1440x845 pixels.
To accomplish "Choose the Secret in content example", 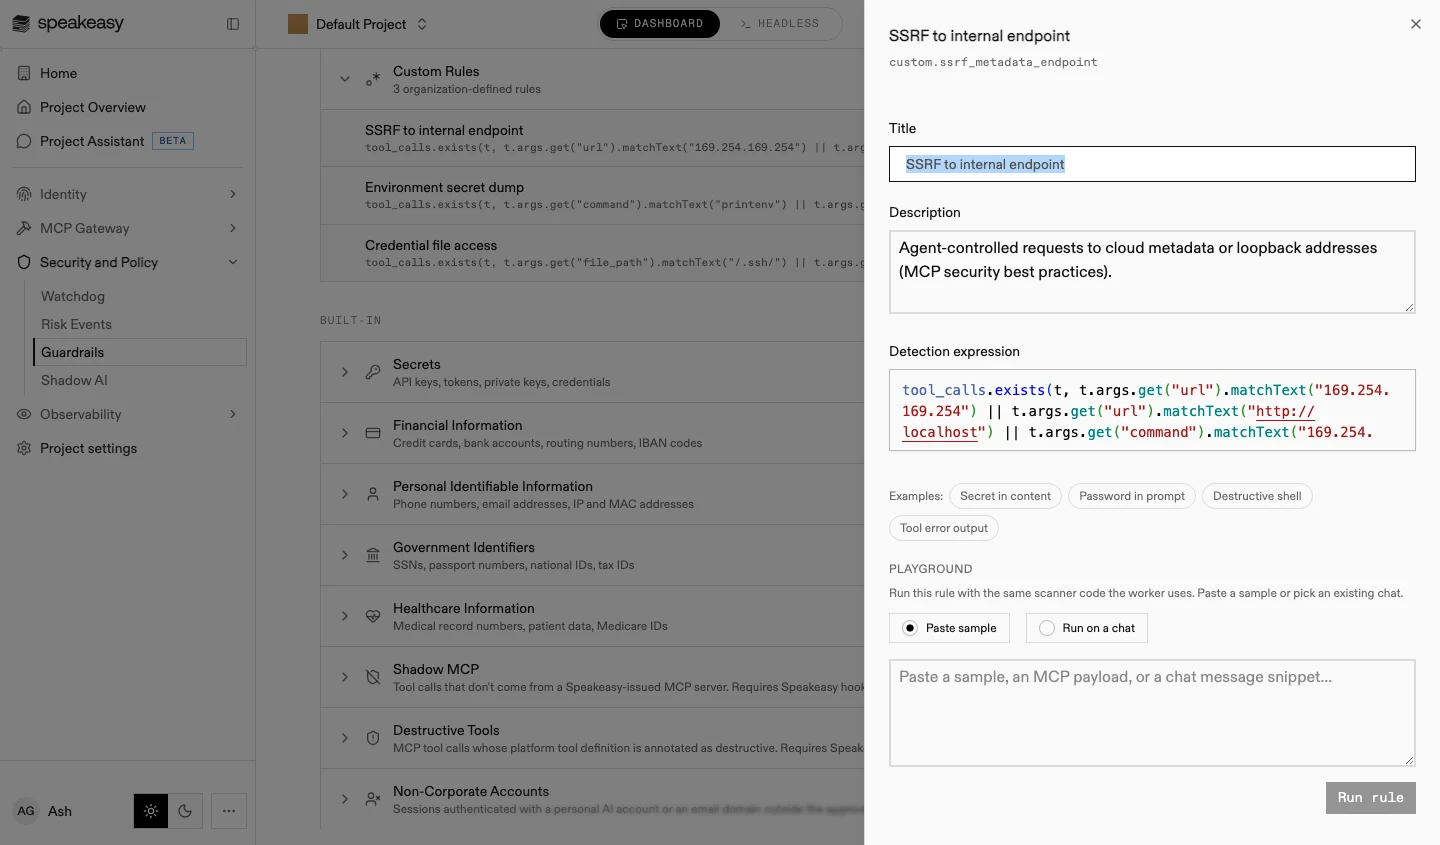I will click(x=1005, y=496).
